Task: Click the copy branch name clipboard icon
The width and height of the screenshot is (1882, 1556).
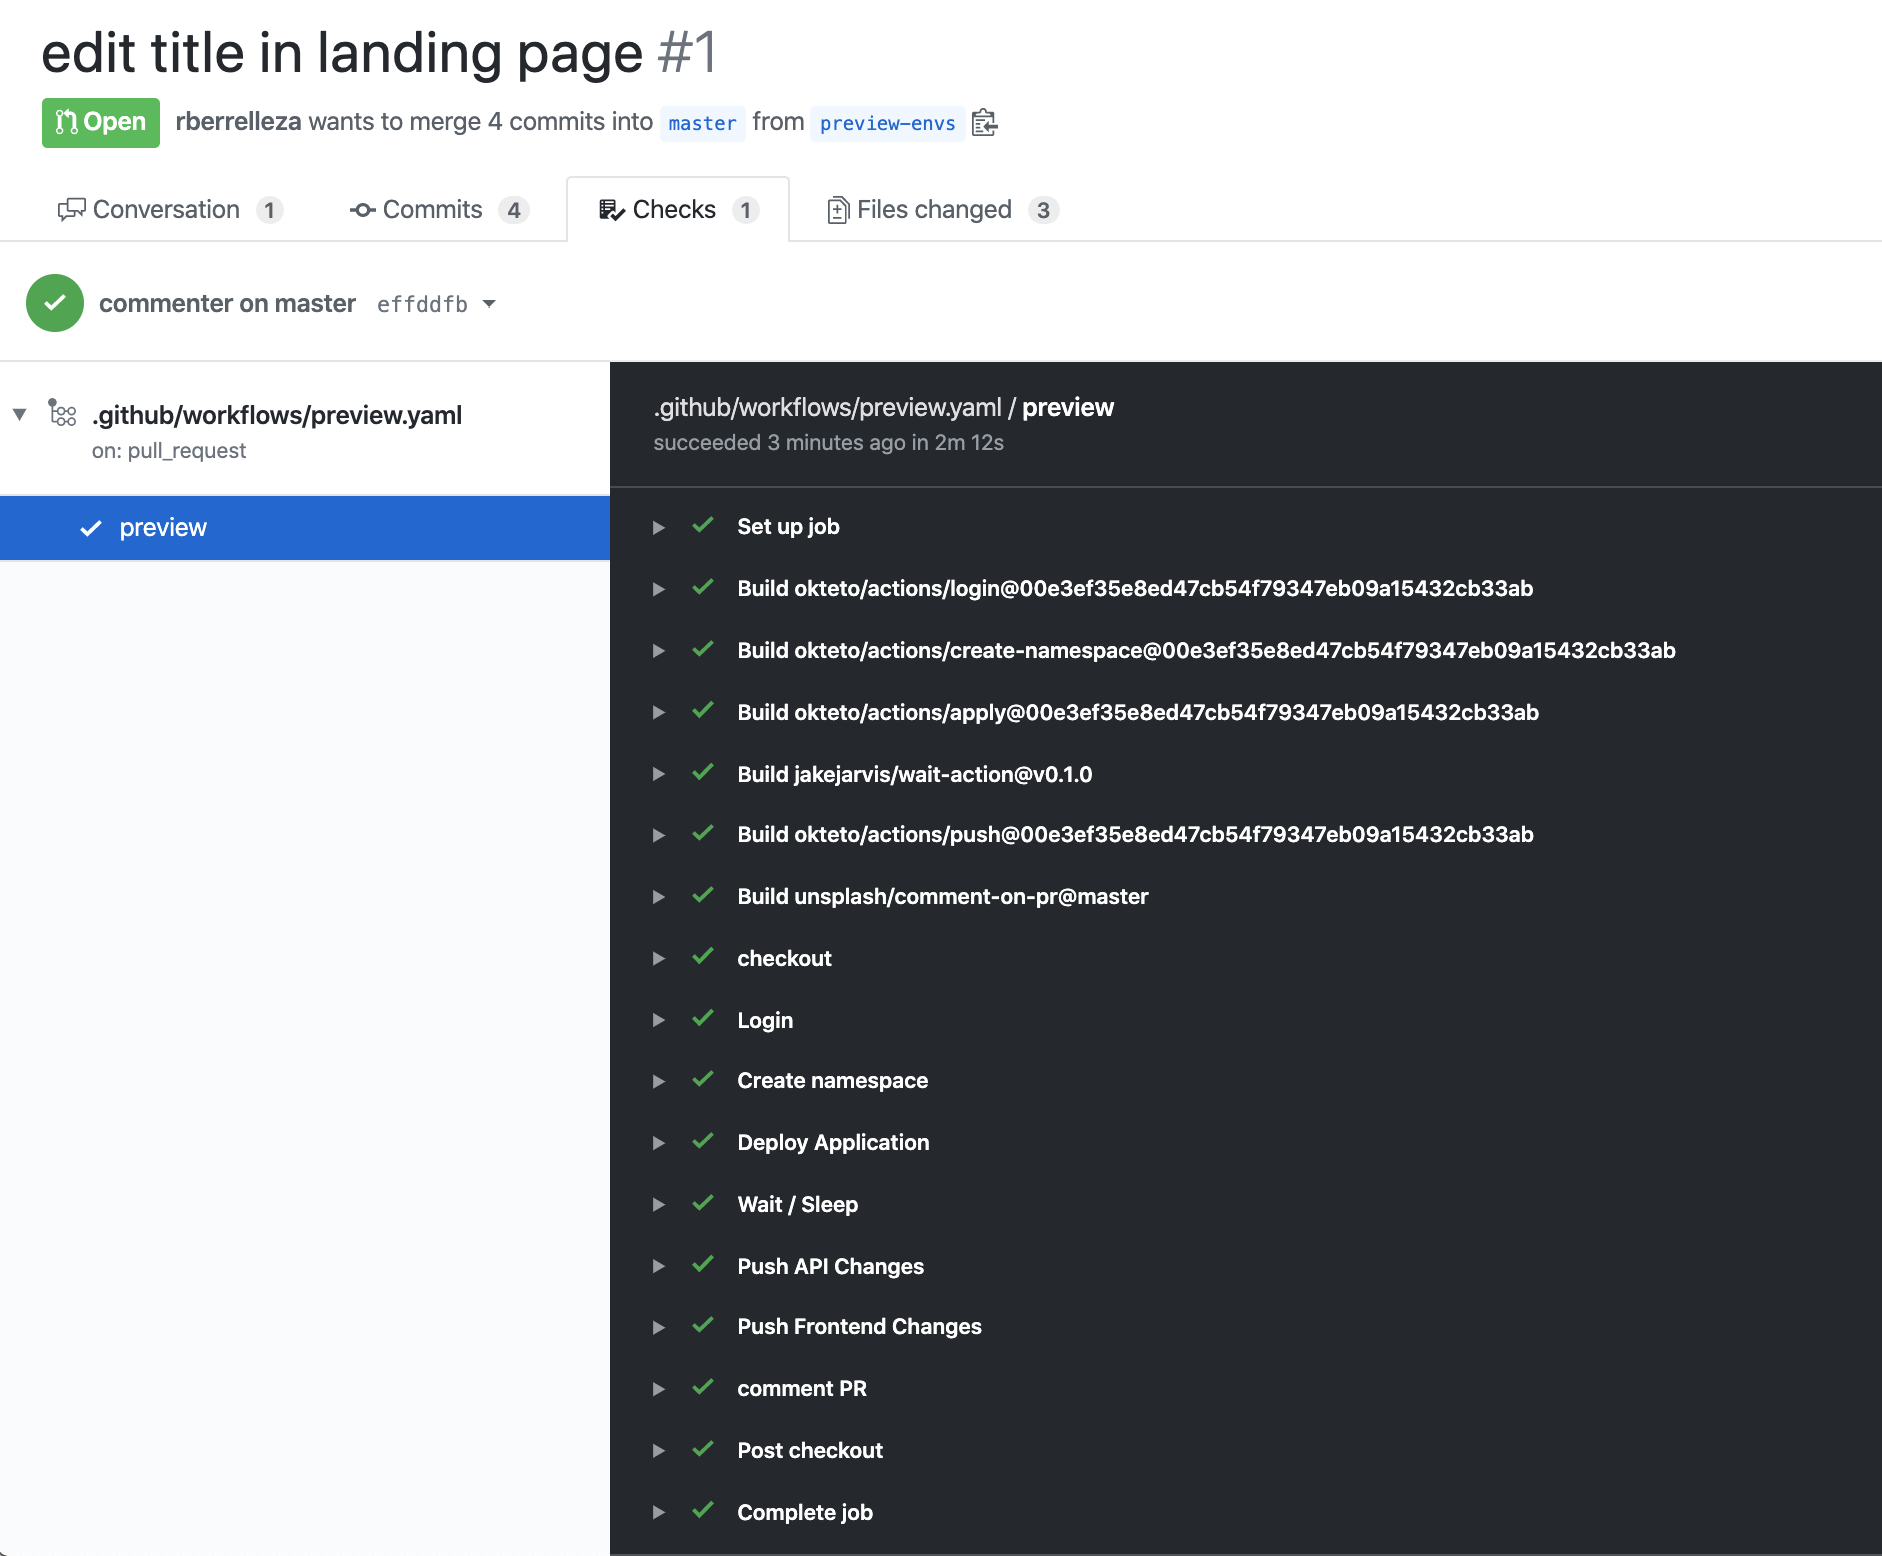Action: (985, 122)
